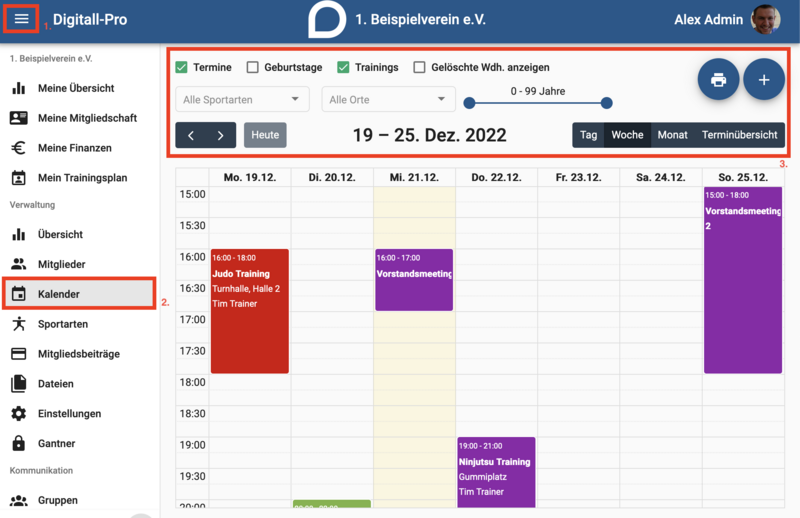Click the Verwaltung Übersicht chart icon
Screen dimensions: 800x518
tap(19, 234)
